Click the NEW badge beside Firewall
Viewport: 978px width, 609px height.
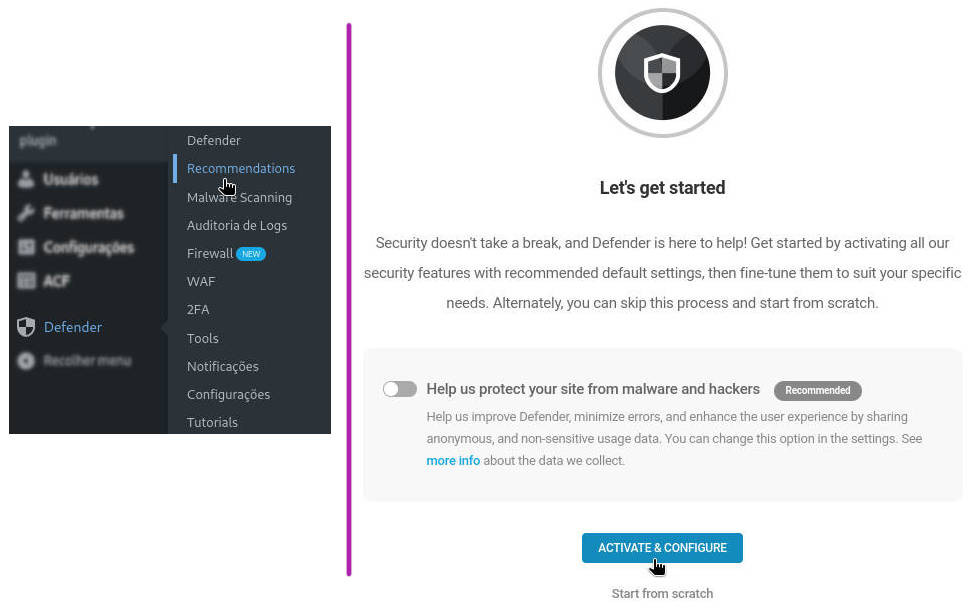coord(251,254)
